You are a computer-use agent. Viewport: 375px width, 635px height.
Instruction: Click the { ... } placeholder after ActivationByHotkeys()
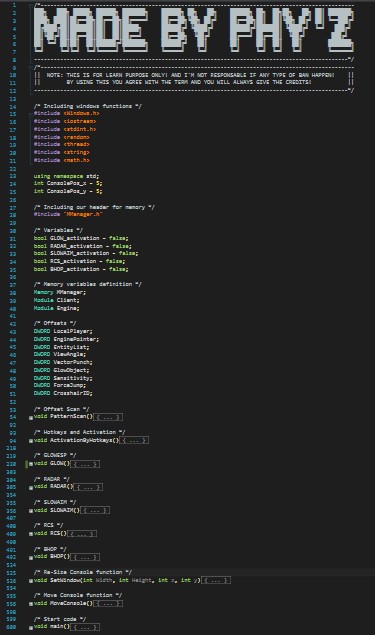[x=134, y=440]
